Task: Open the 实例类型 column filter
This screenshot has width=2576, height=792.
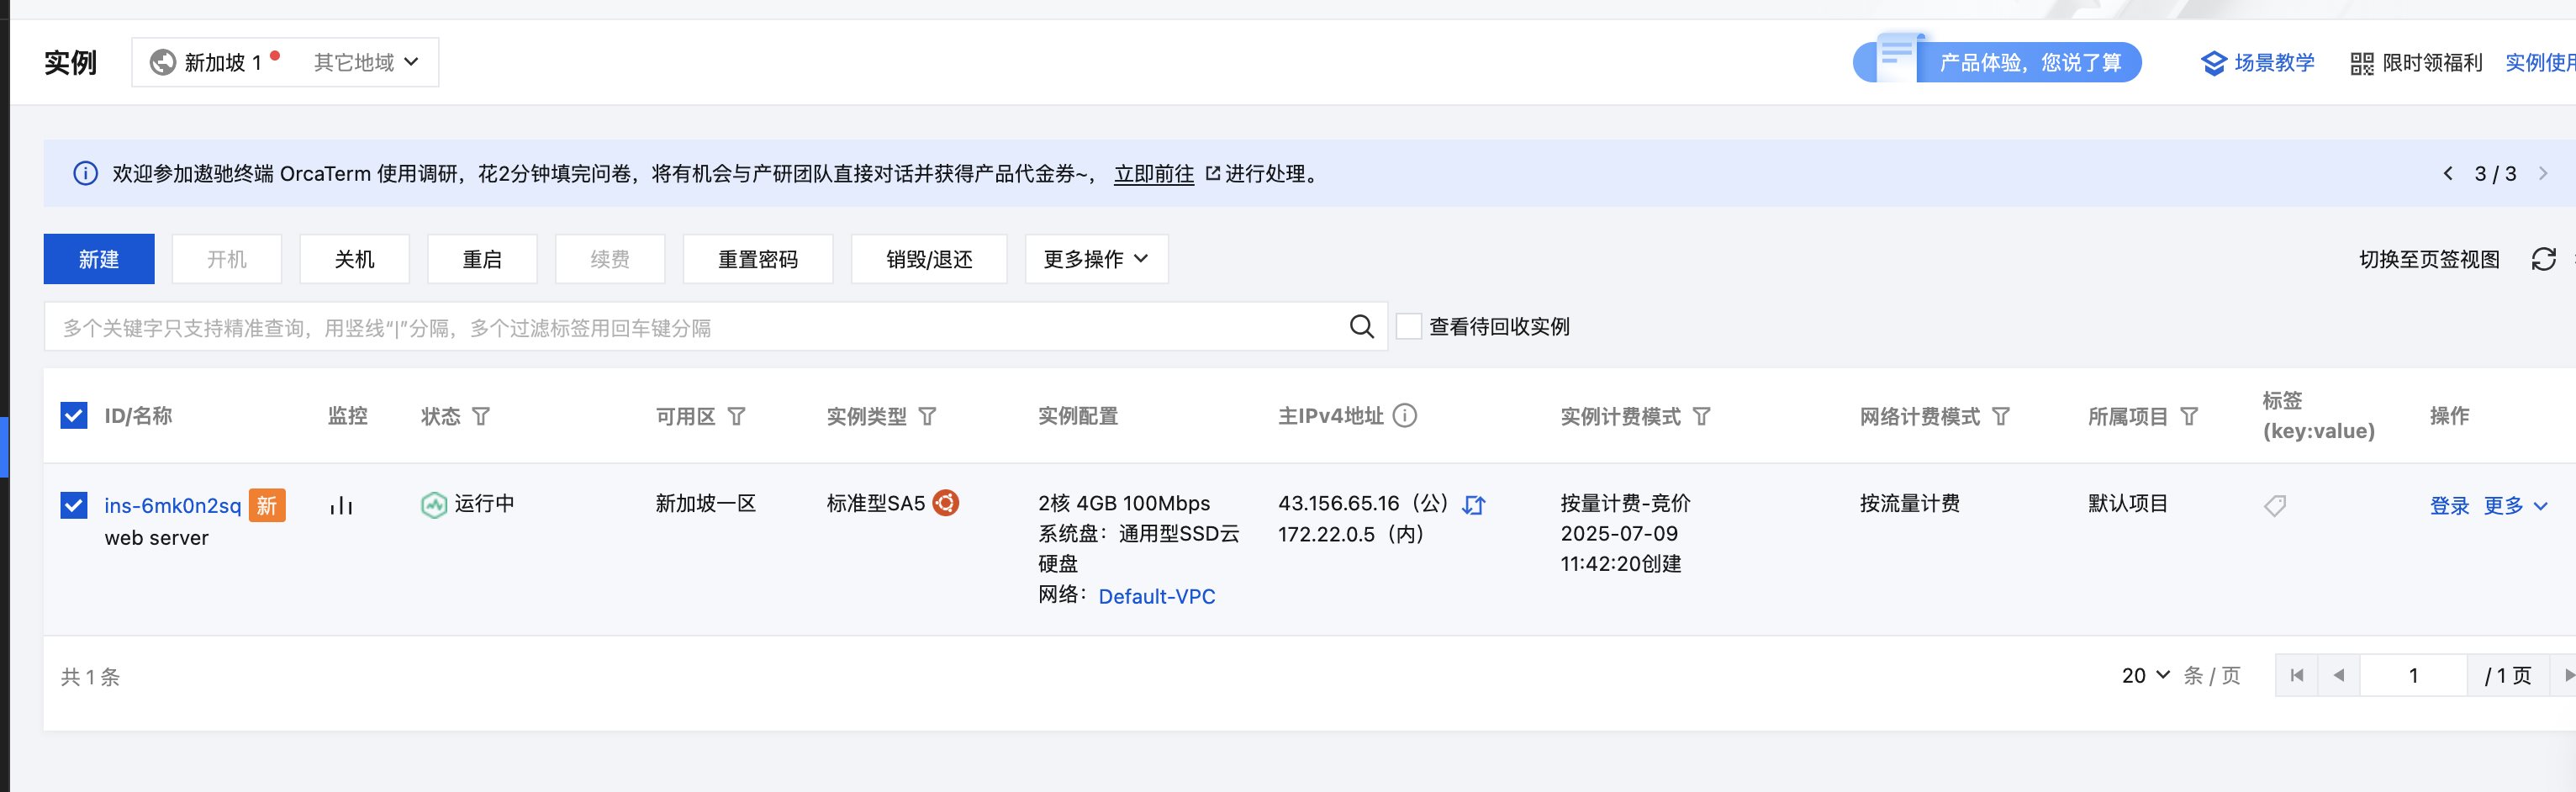Action: click(928, 417)
